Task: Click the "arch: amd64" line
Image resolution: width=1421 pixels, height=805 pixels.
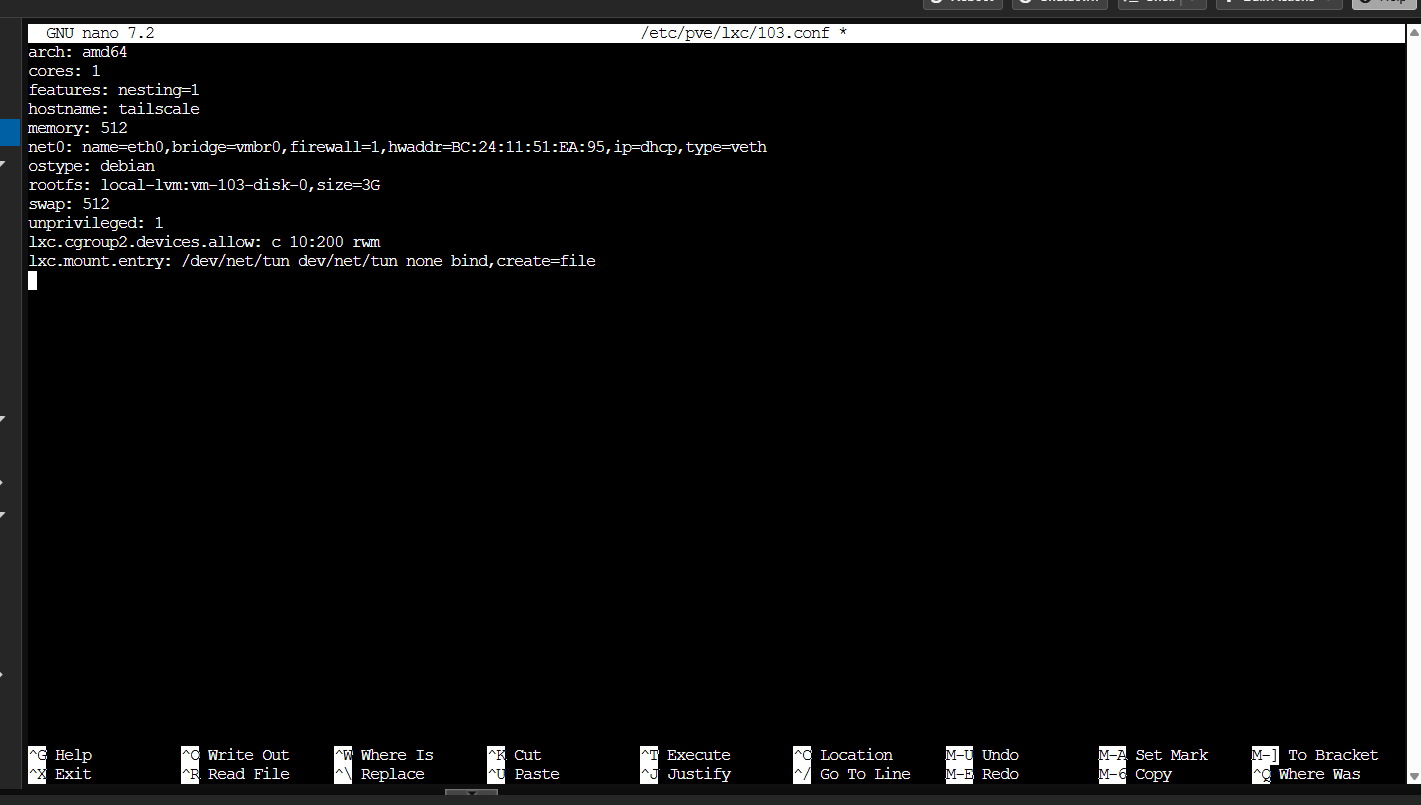Action: pos(78,52)
